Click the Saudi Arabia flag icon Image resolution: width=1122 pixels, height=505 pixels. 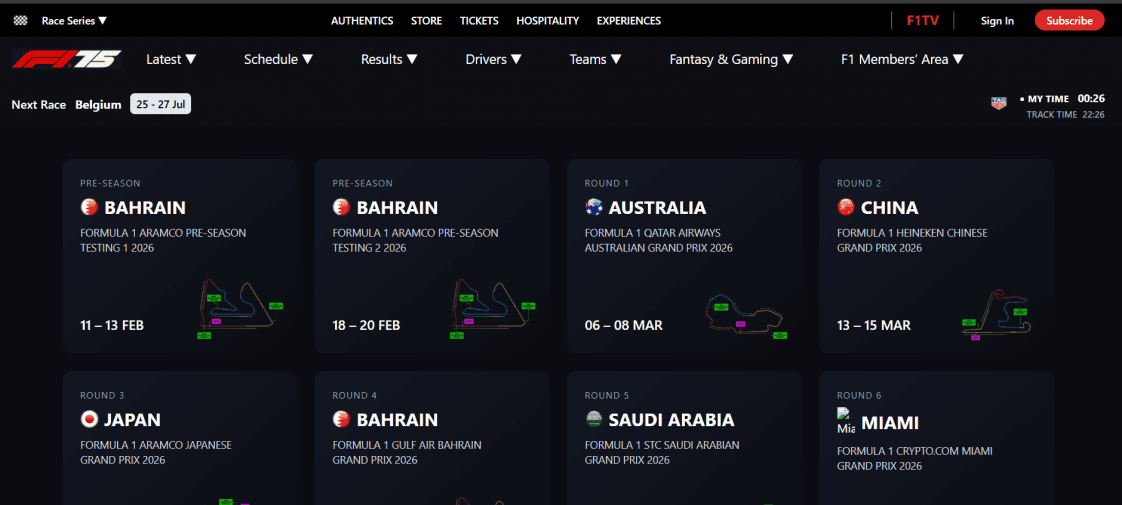pos(593,419)
